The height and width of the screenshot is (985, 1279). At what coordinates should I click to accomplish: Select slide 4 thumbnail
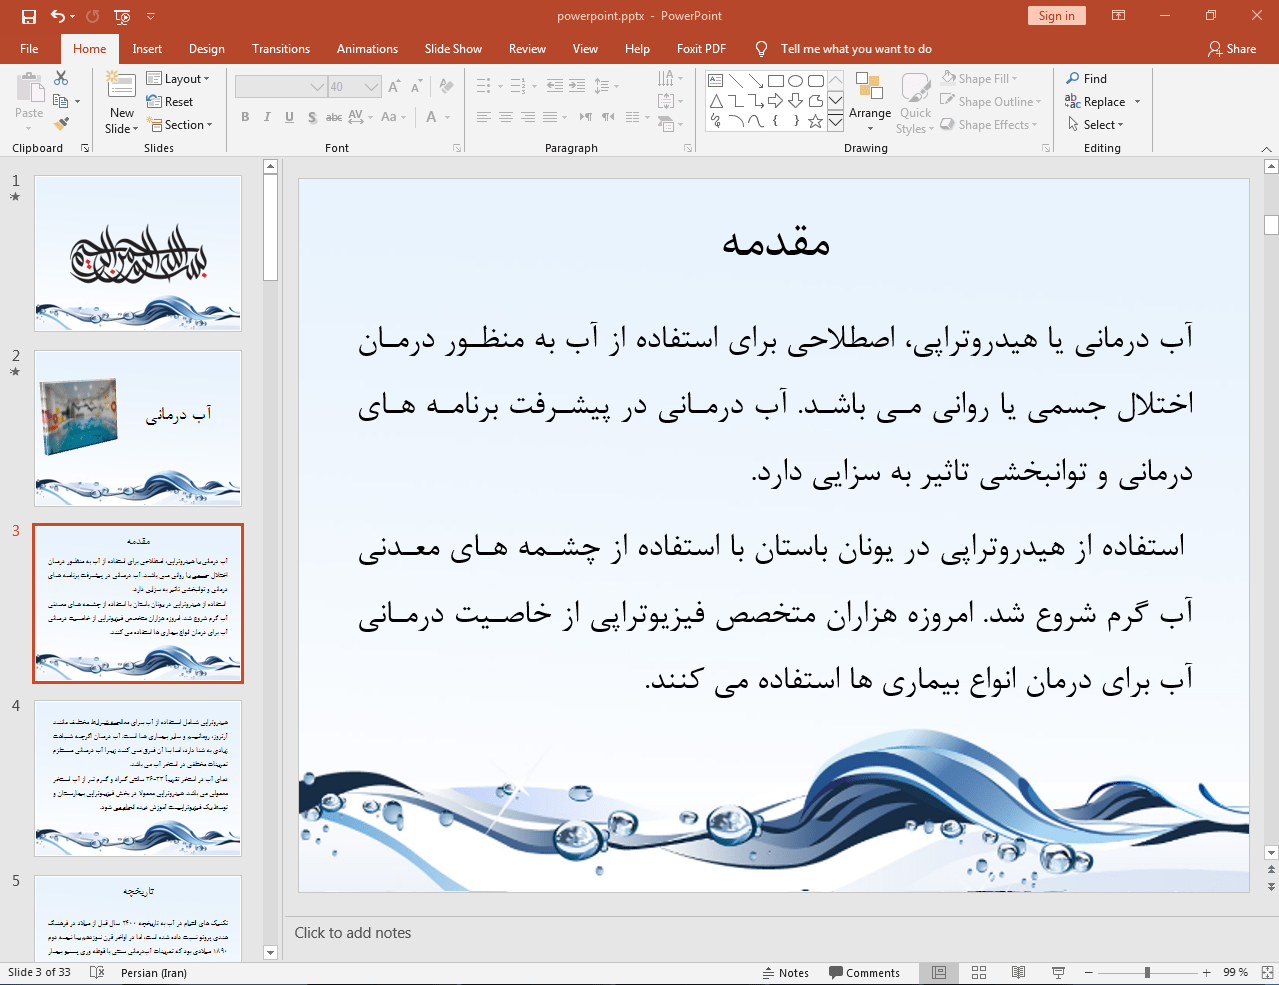[138, 778]
